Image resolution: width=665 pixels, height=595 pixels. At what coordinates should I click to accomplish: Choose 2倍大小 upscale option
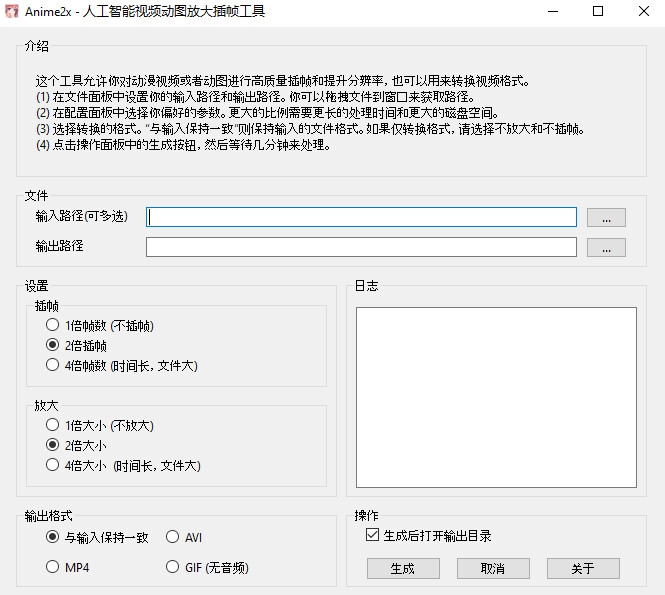tap(53, 445)
